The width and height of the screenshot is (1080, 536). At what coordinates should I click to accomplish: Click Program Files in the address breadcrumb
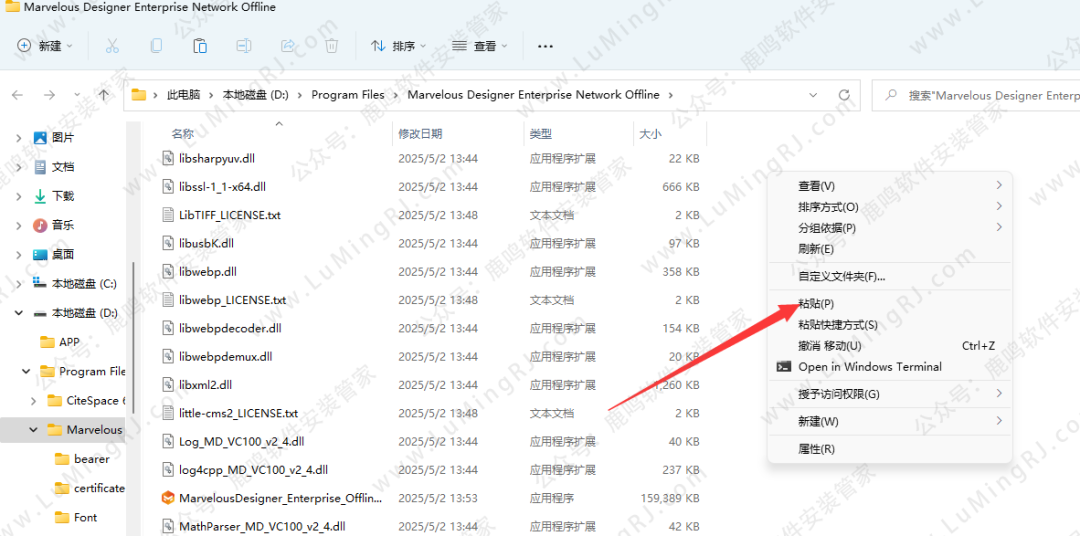point(347,95)
